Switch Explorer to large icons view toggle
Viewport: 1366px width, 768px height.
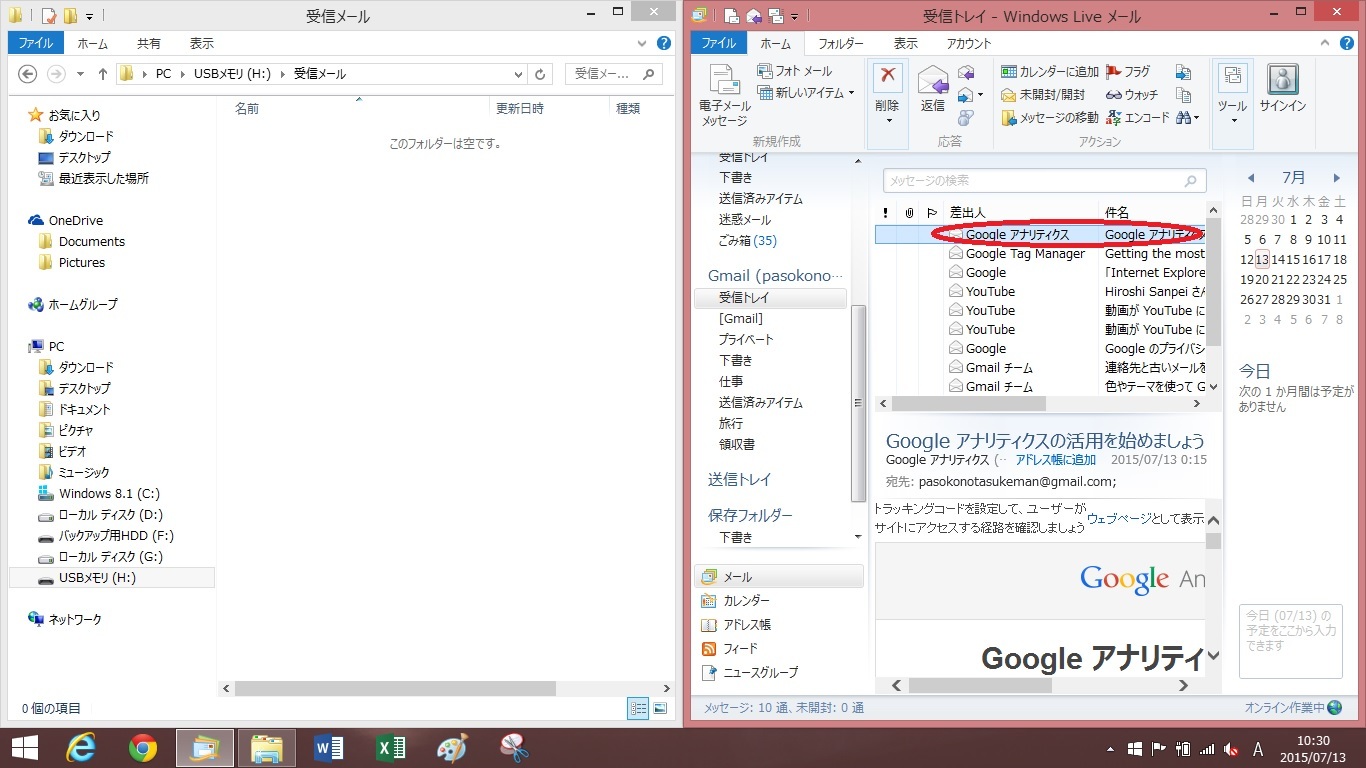coord(659,708)
